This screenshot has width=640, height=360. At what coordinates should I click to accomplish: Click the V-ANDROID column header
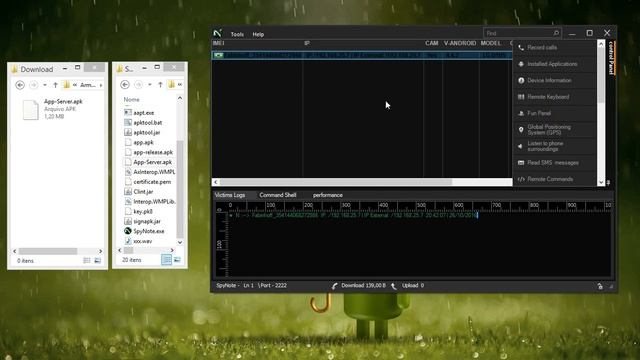tap(460, 43)
